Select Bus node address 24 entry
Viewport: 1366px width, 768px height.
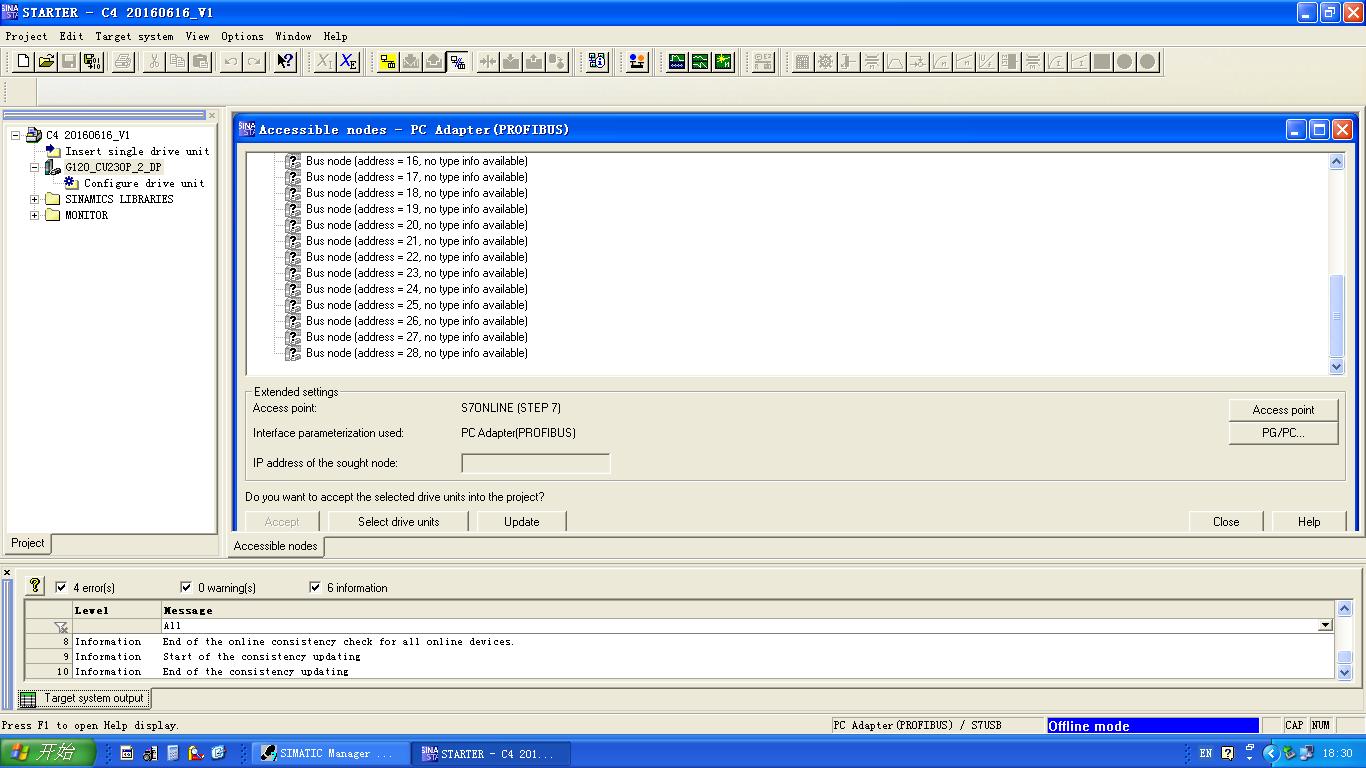pos(417,289)
